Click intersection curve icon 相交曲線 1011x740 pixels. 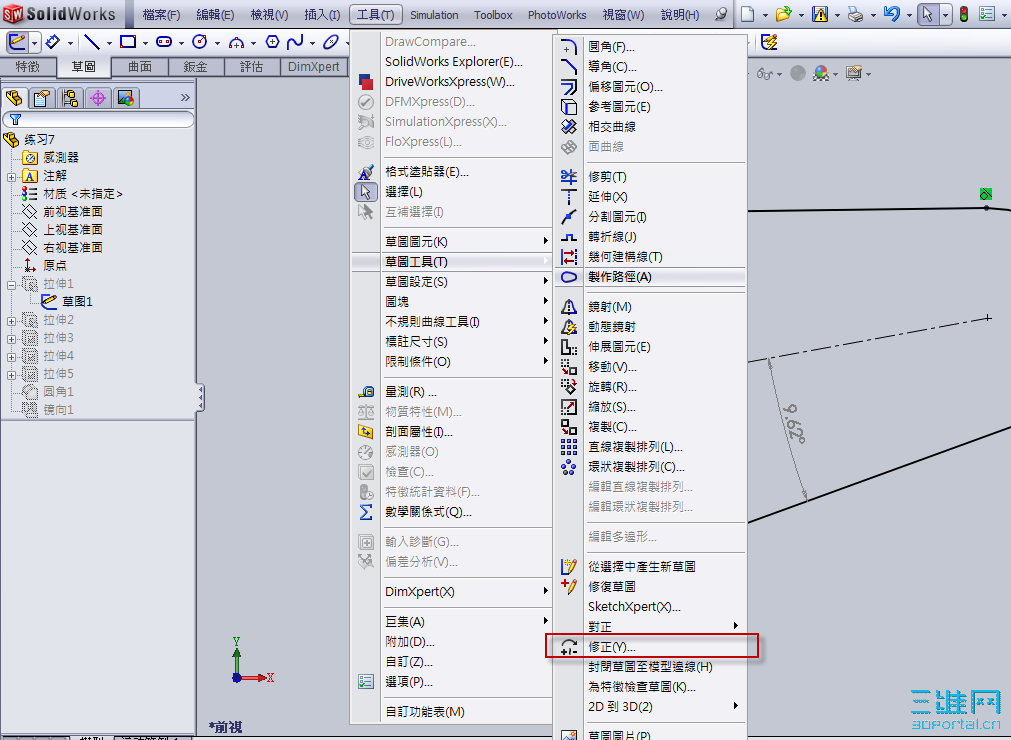568,126
